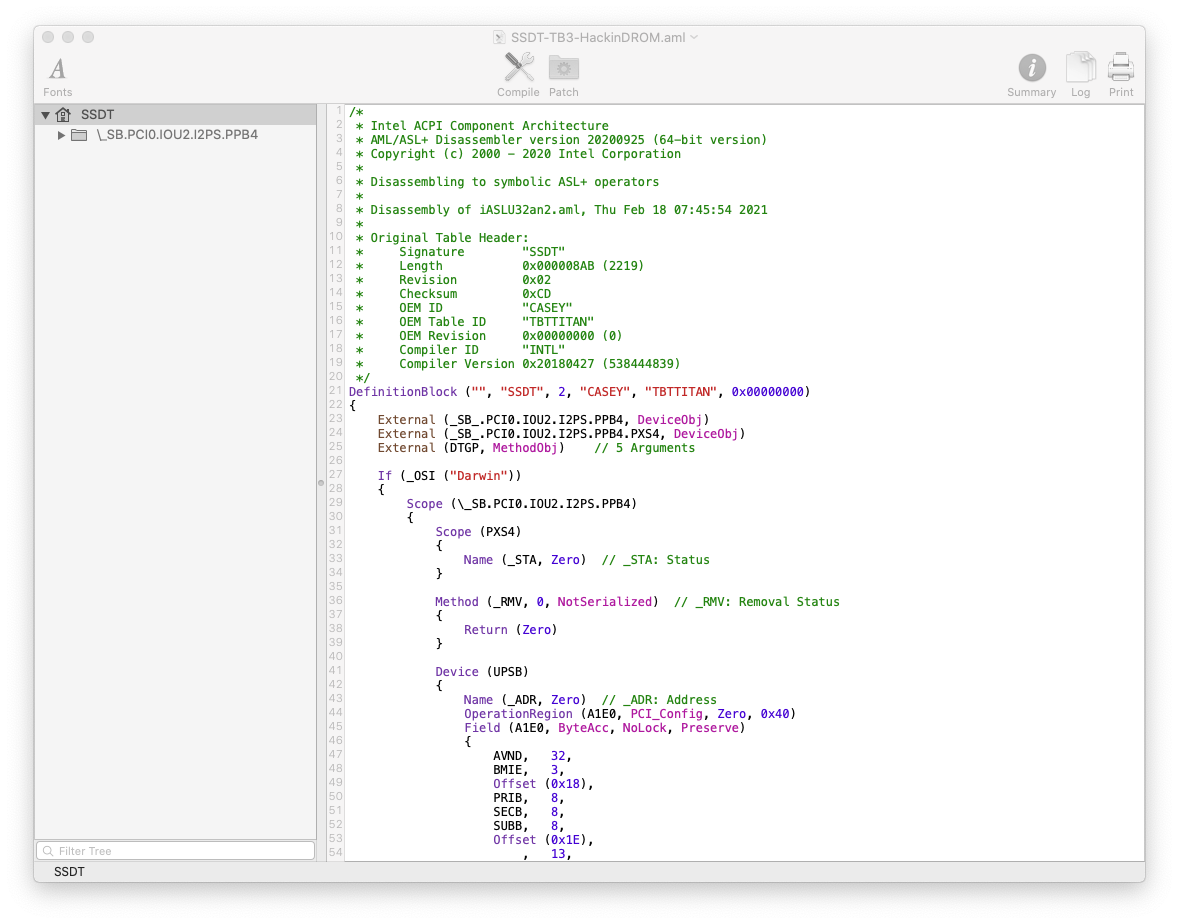Screen dimensions: 1179x924
Task: Click the document icon in the title bar
Action: pos(500,37)
